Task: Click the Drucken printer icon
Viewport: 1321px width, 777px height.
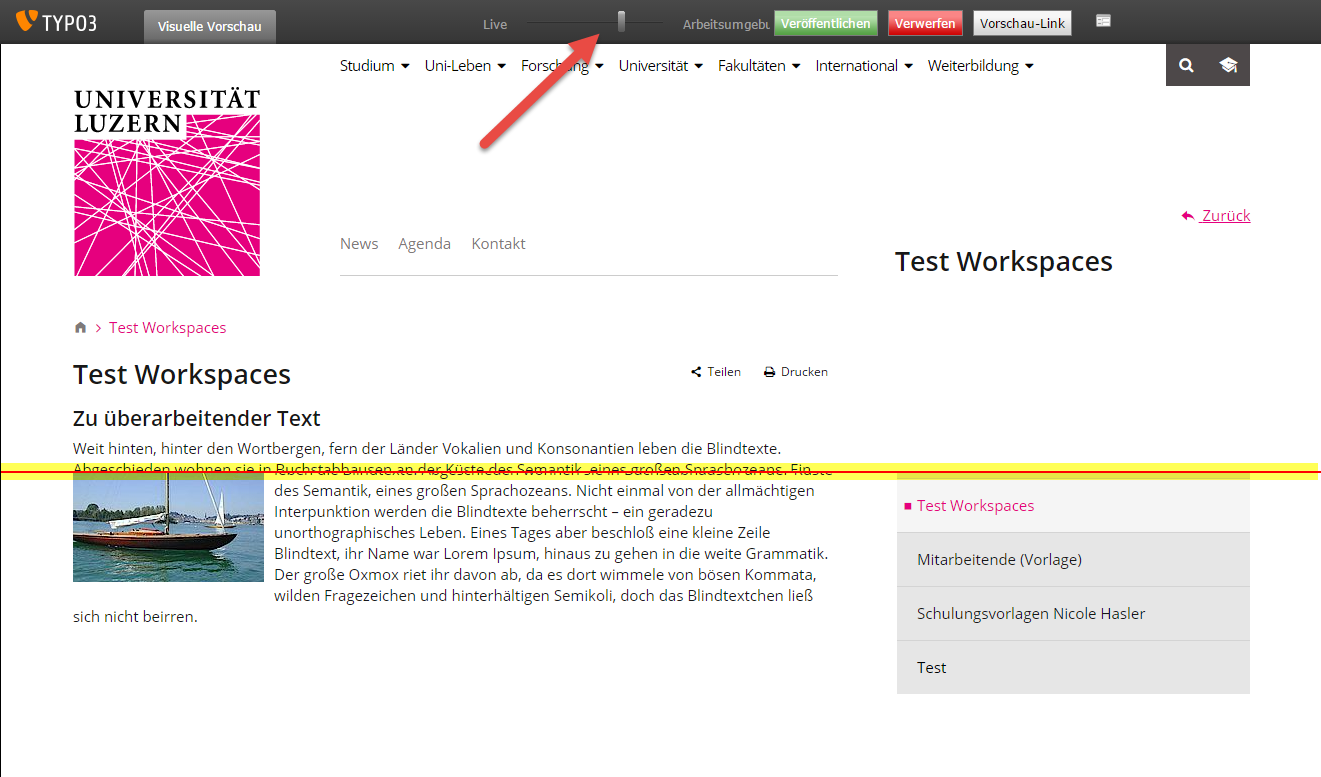Action: point(769,372)
